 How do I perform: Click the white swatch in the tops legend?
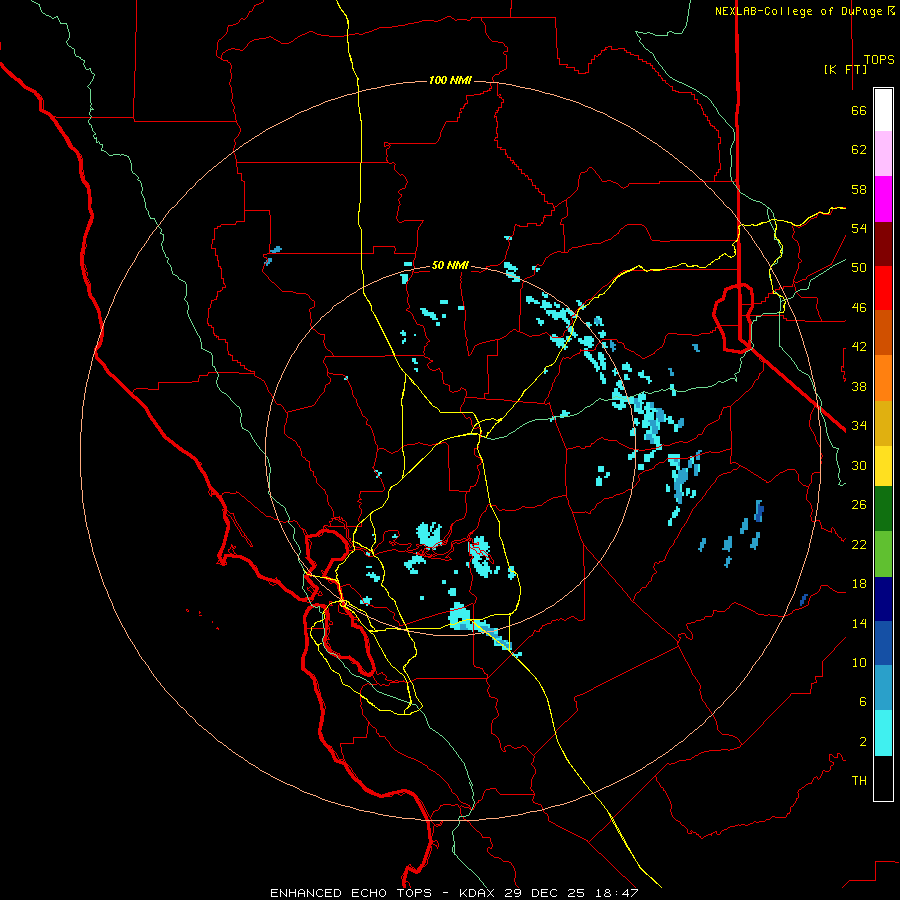(x=883, y=110)
